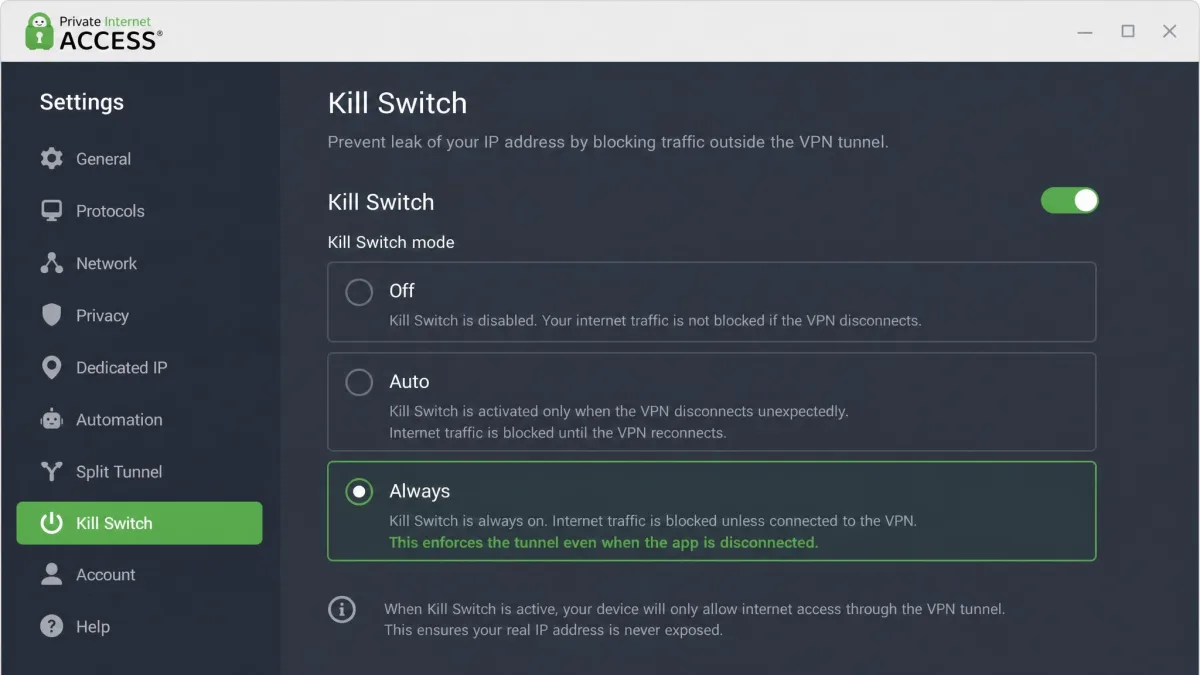Click the Split Tunnel fork icon
This screenshot has width=1200, height=675.
click(52, 471)
